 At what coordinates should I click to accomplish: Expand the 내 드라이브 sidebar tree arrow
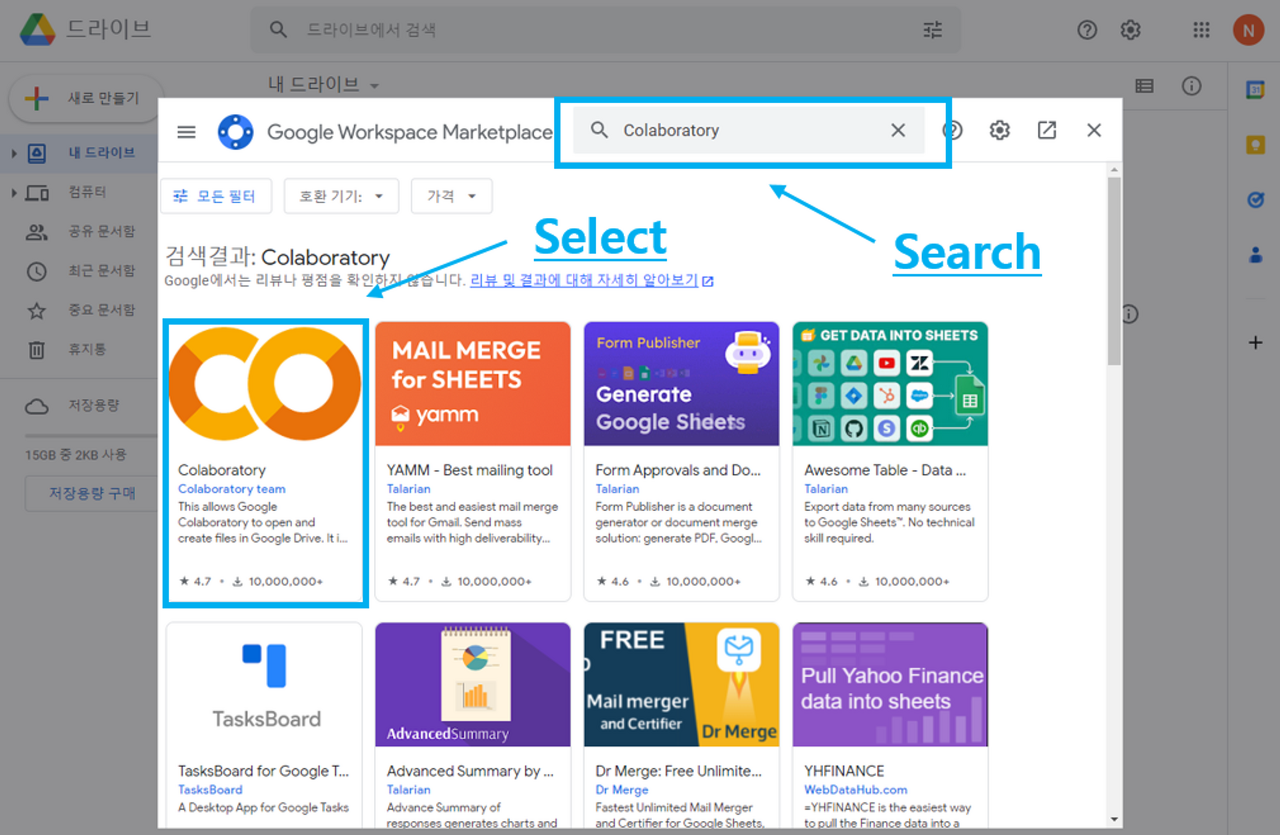14,154
